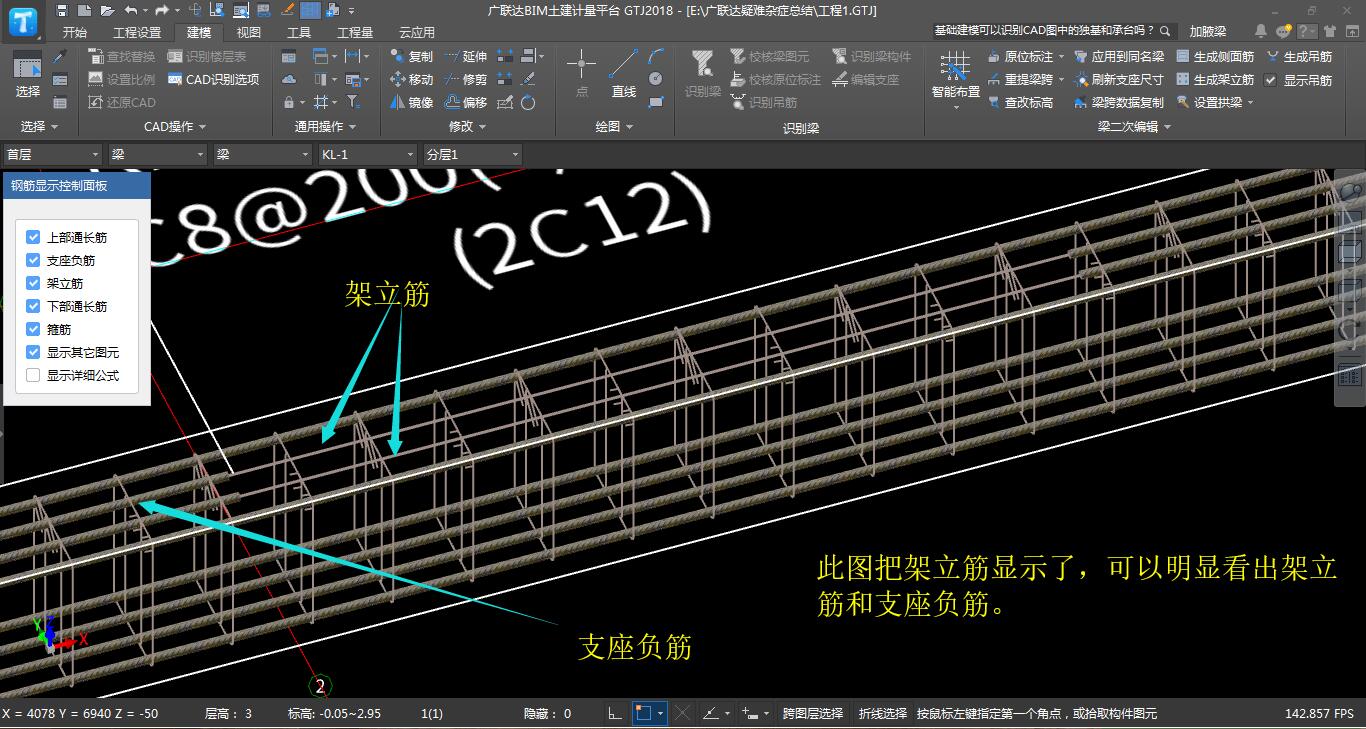
Task: Expand the 设置拱梁 dropdown arrow
Action: coord(1250,103)
